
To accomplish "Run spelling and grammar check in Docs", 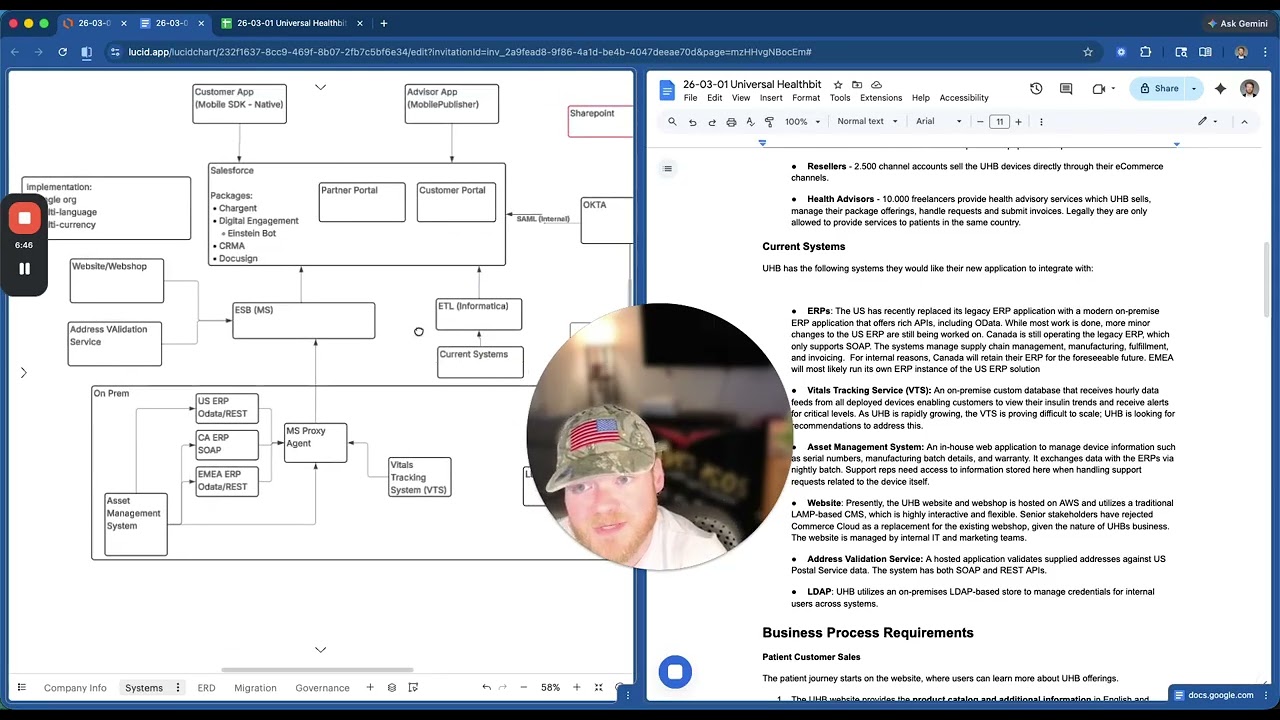I will pos(750,122).
